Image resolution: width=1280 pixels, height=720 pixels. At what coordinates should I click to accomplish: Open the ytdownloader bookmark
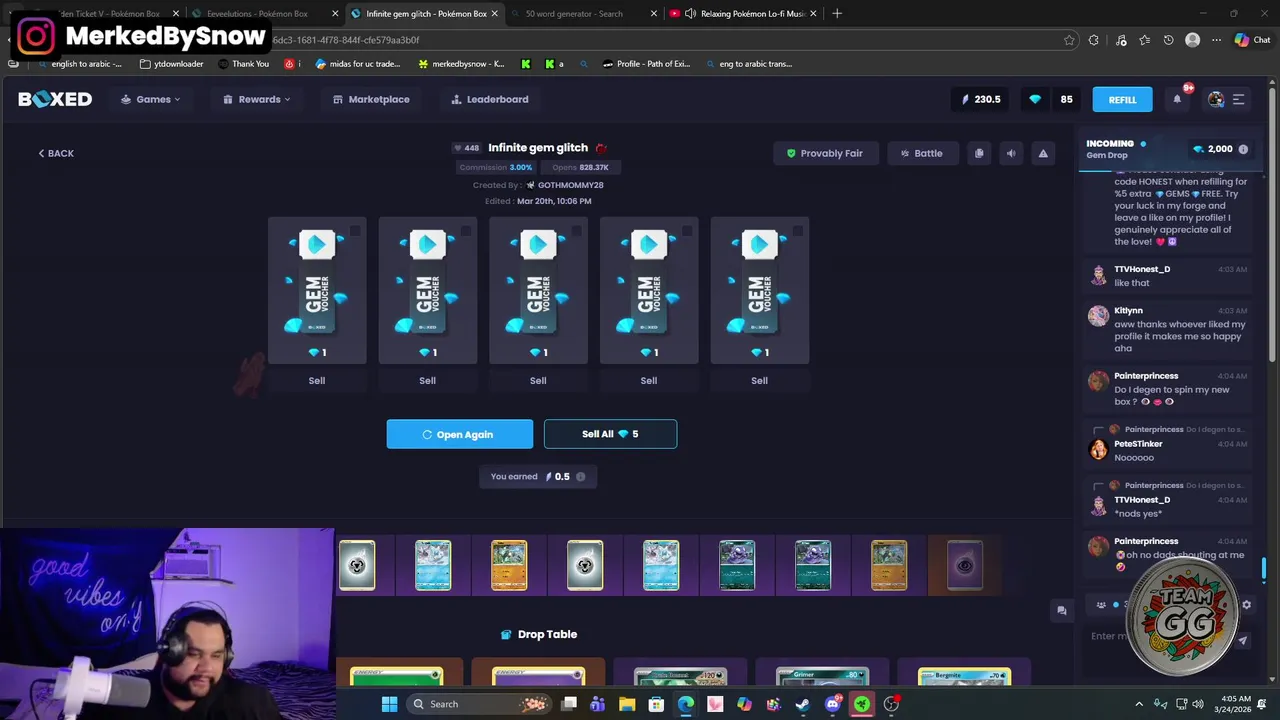tap(171, 64)
